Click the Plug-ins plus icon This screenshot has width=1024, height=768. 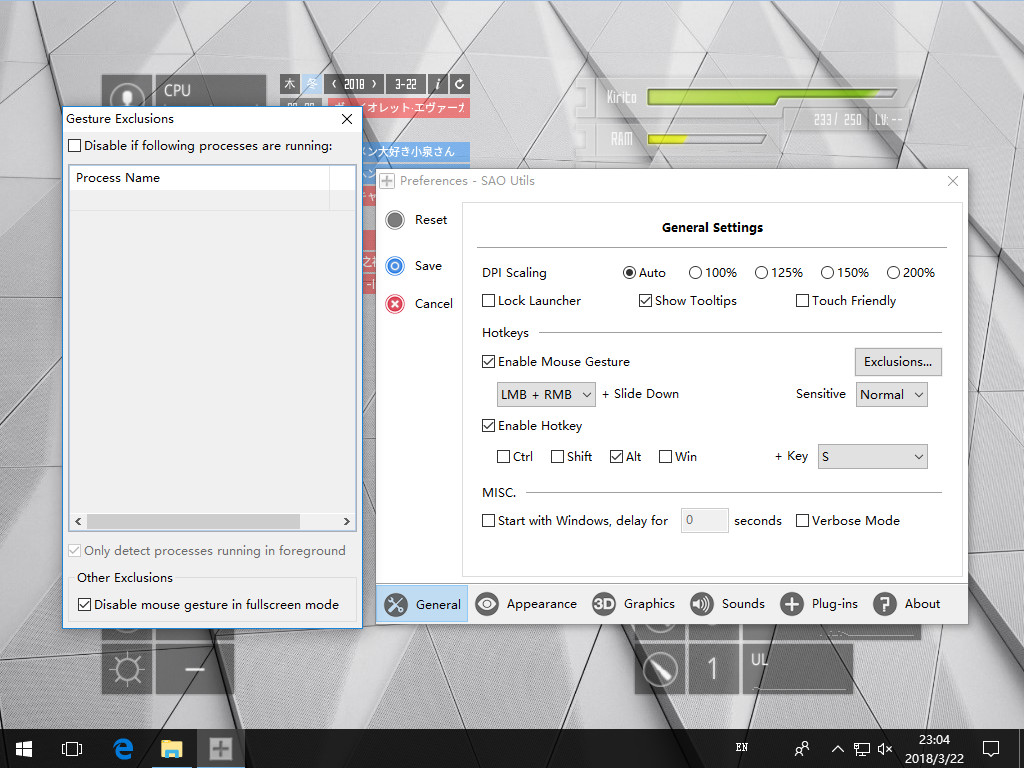tap(791, 604)
